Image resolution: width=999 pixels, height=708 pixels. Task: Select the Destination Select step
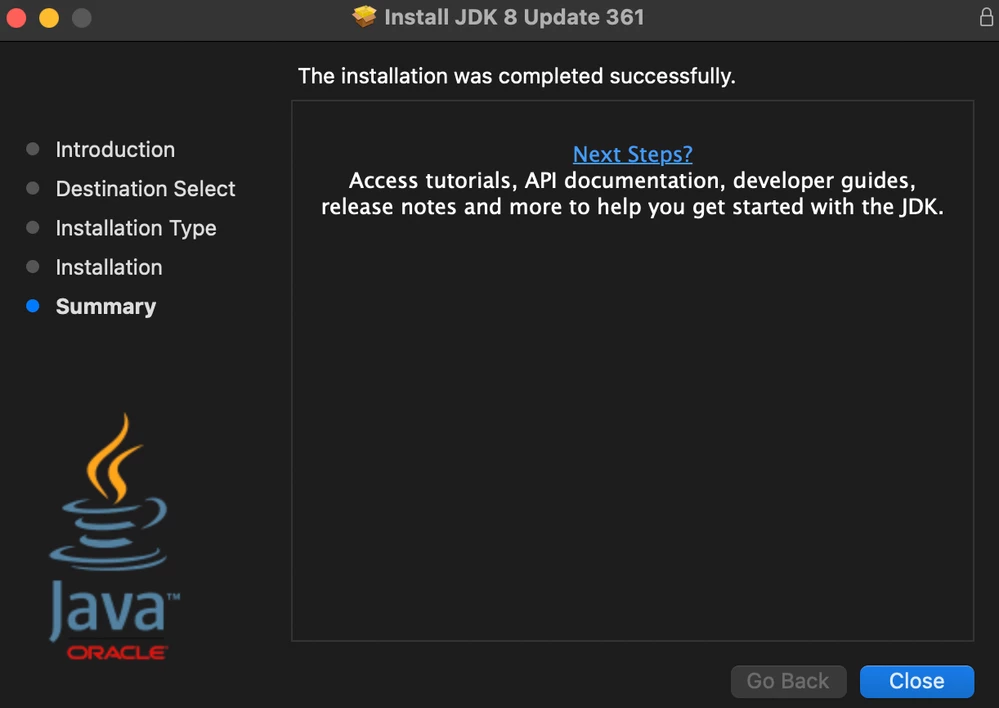[x=145, y=189]
